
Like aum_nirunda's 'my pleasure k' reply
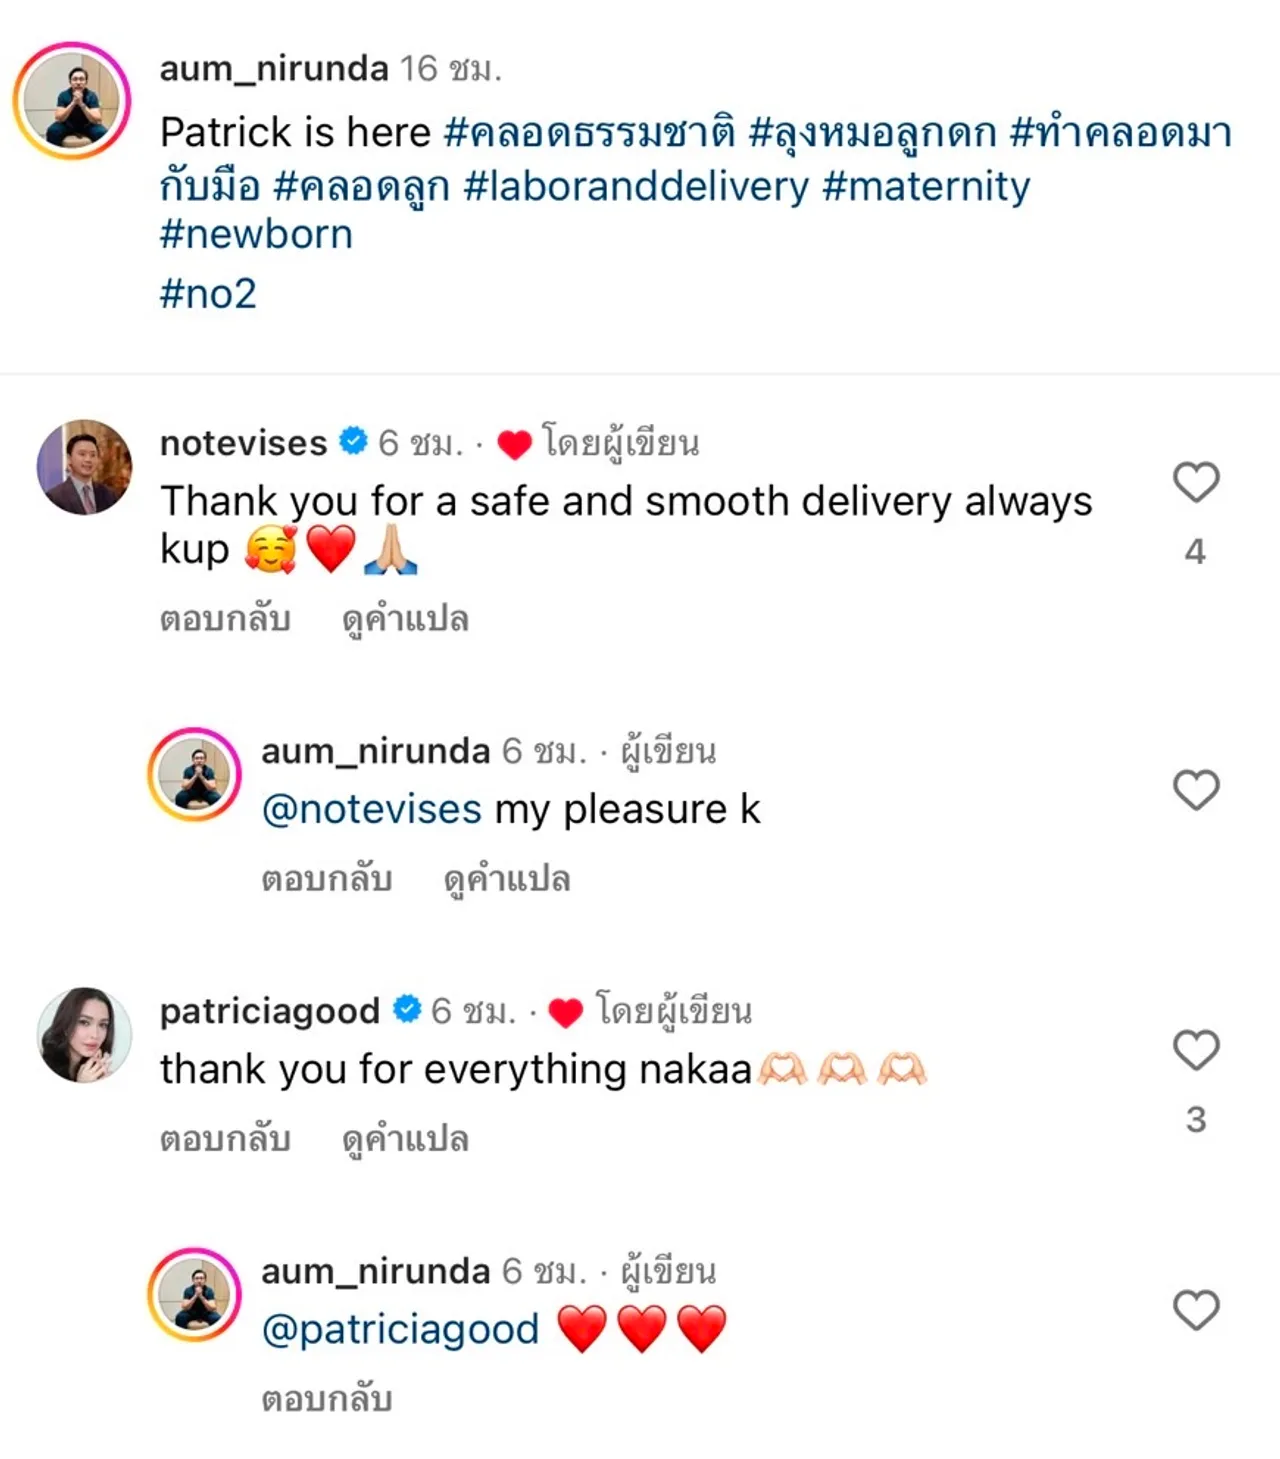(1195, 790)
